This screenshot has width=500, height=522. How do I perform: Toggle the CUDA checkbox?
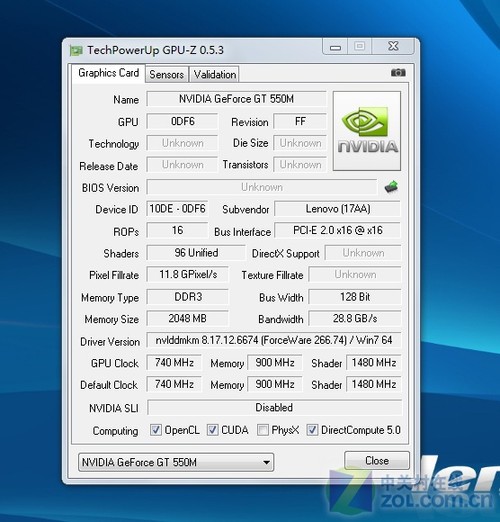213,430
